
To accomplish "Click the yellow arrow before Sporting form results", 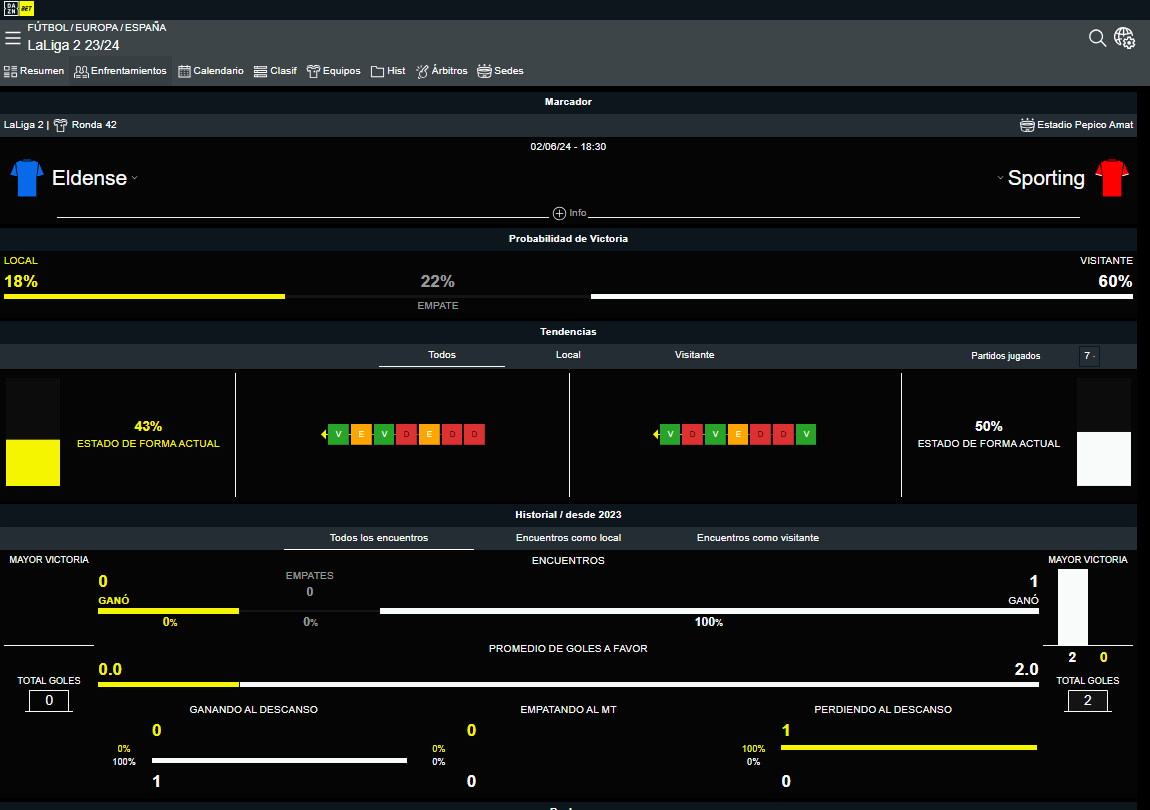I will [x=656, y=434].
